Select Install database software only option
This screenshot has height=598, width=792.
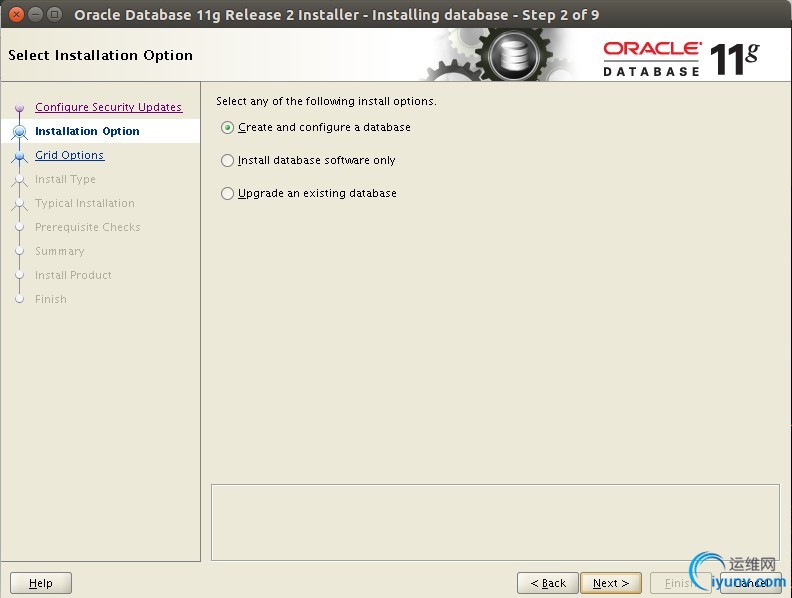click(x=227, y=161)
